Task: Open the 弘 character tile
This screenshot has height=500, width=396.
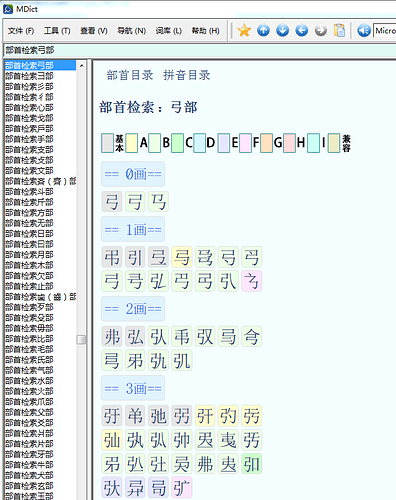Action: (135, 337)
